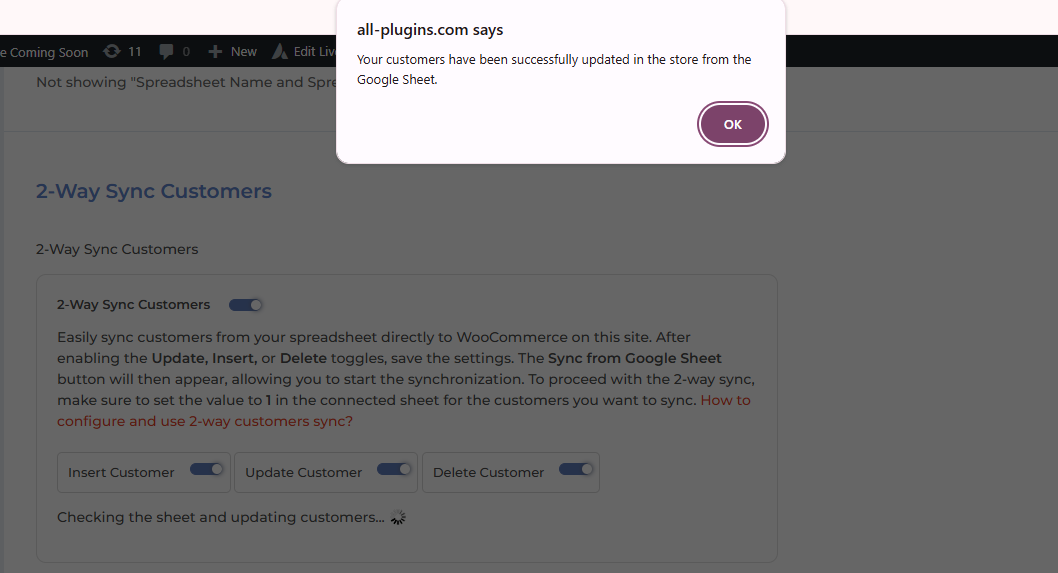Toggle the 2-Way Sync Customers switch
This screenshot has width=1058, height=573.
[246, 305]
